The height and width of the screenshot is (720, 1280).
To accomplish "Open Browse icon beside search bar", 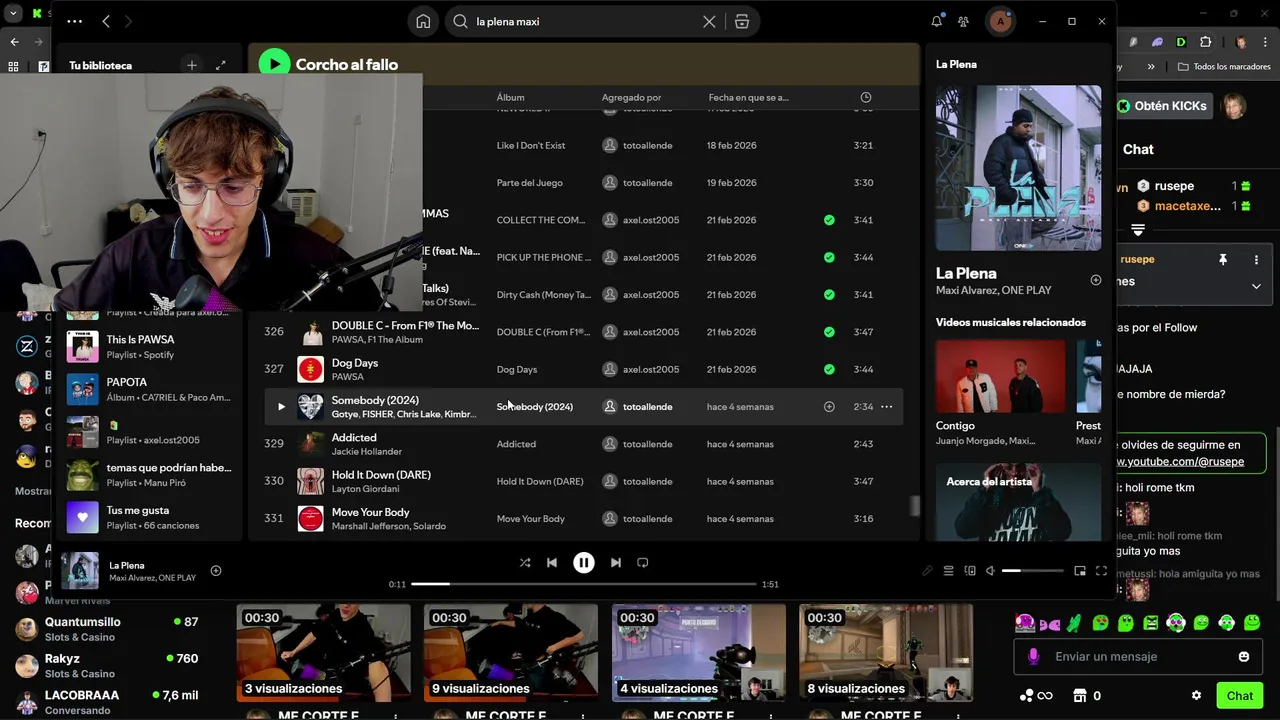I will pyautogui.click(x=742, y=21).
